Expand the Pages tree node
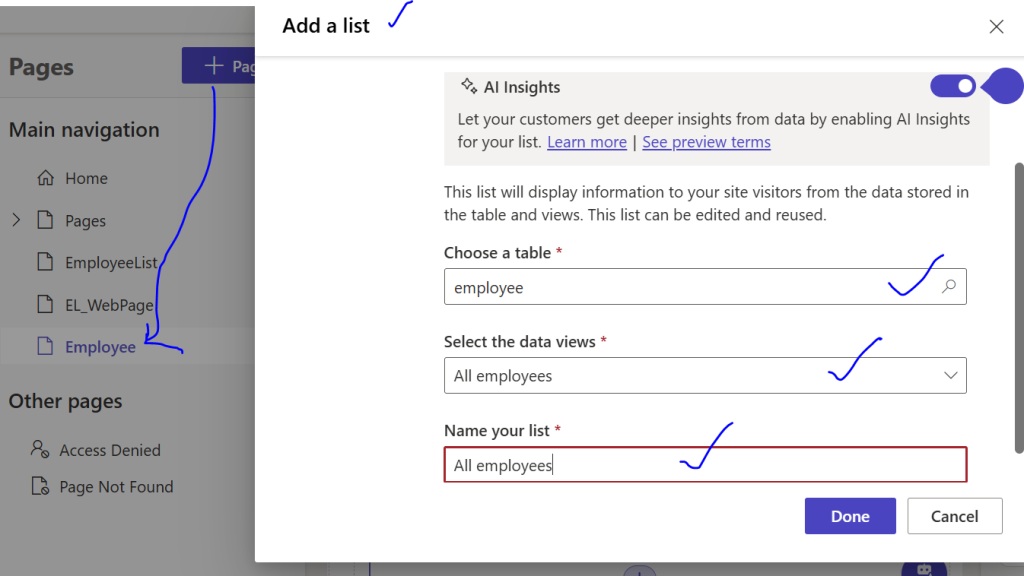Image resolution: width=1024 pixels, height=576 pixels. click(x=16, y=220)
